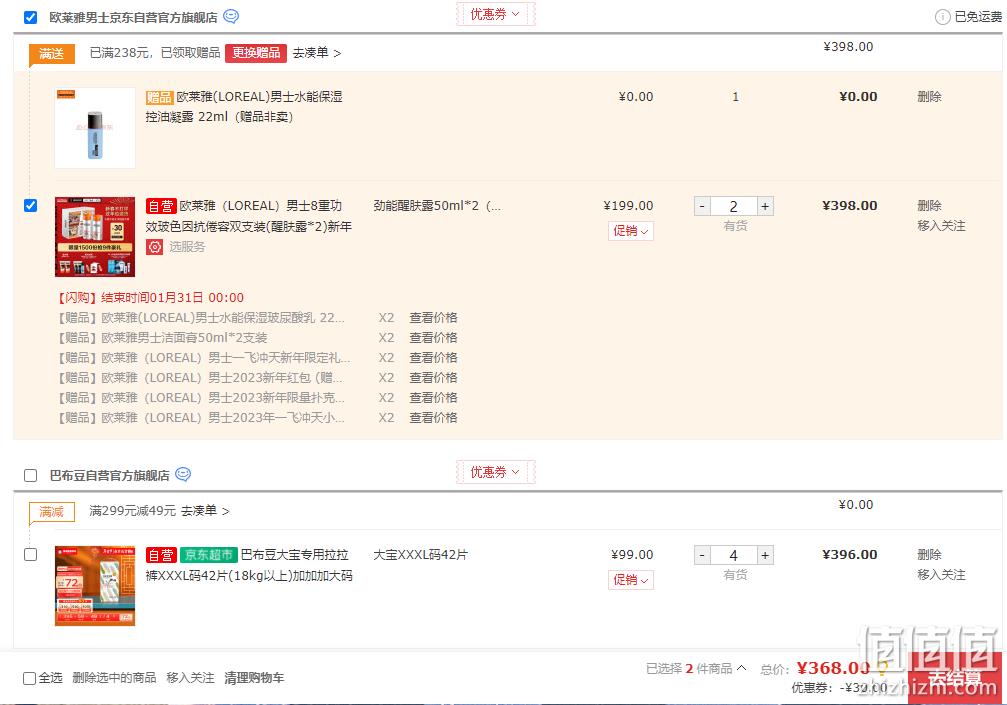Click 查看价格 for 2023新年红包 gift

[433, 378]
